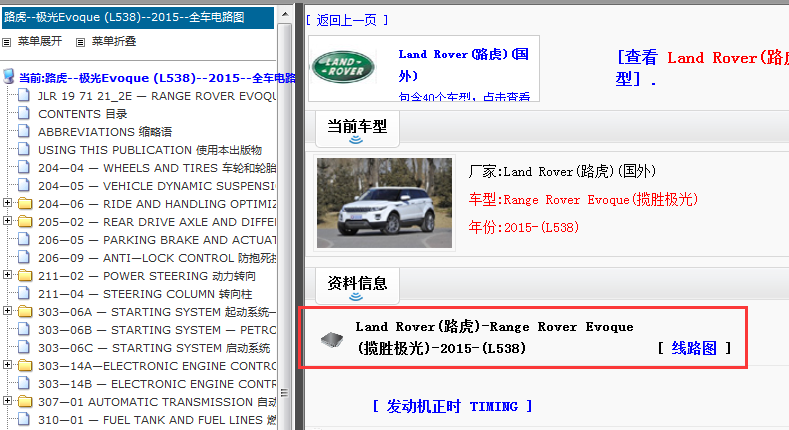
Task: Click the page icon for 204-04 WHEELS AND TIRES
Action: click(24, 167)
